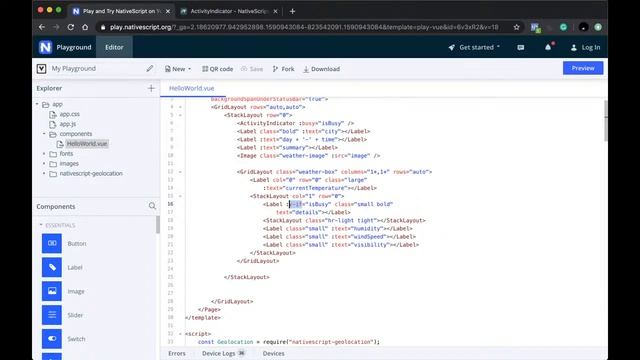This screenshot has height=360, width=640.
Task: Search components with magnifier icon
Action: point(152,206)
